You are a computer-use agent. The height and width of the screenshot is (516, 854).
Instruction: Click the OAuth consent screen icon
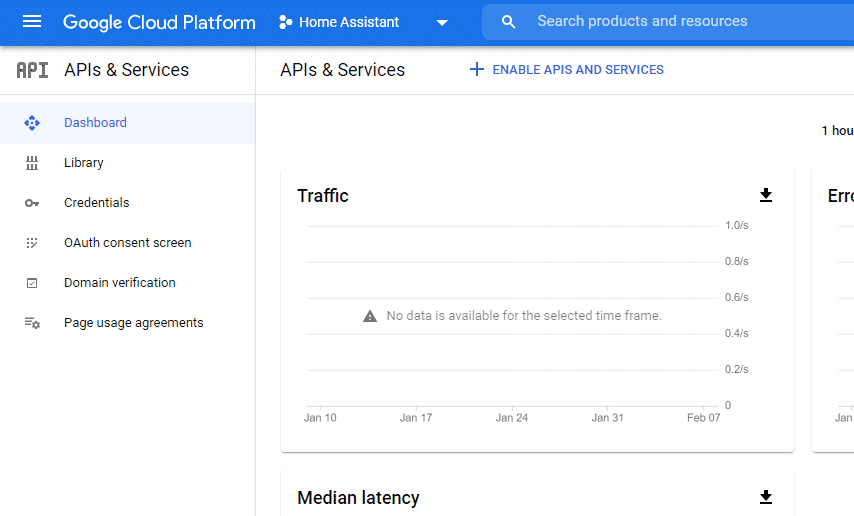[x=32, y=243]
